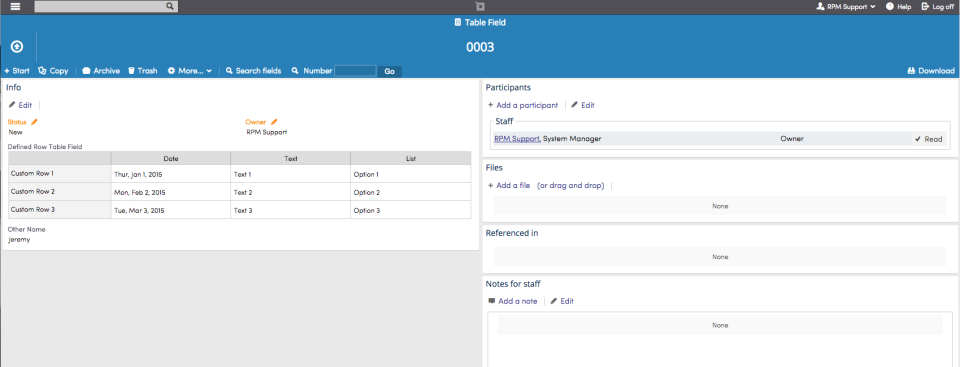Click Add a participant

point(523,105)
